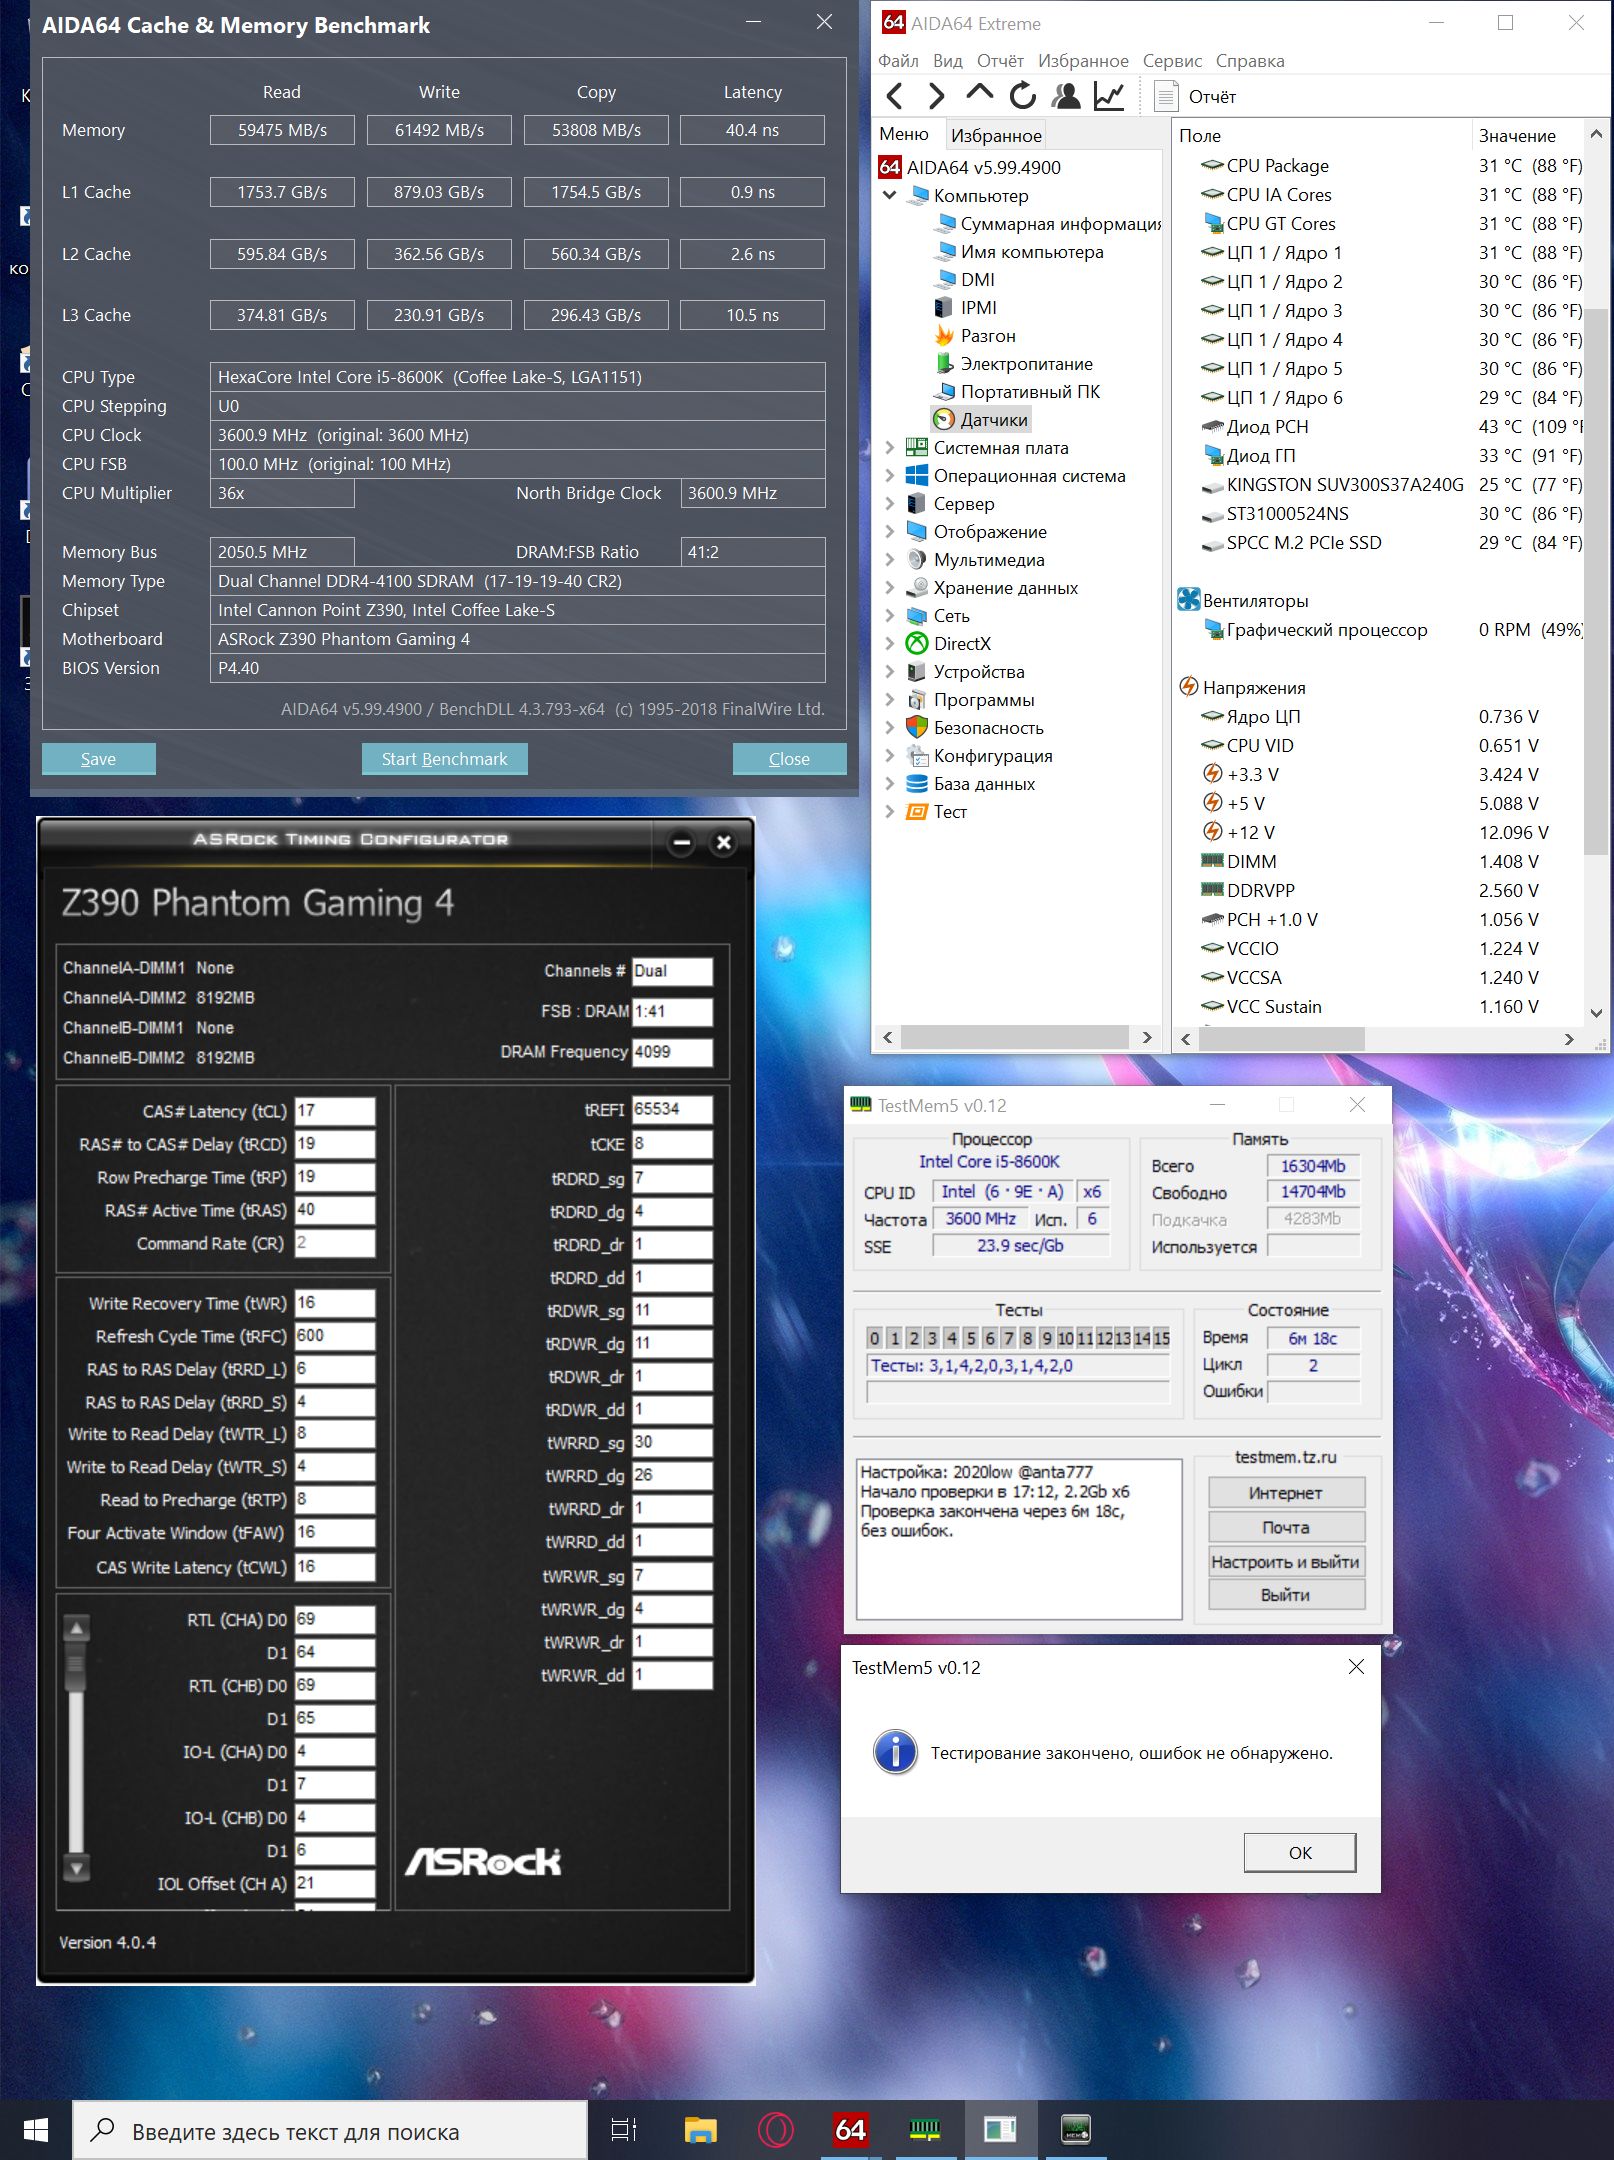This screenshot has width=1614, height=2160.
Task: Sort by the Поле column header
Action: [1320, 135]
